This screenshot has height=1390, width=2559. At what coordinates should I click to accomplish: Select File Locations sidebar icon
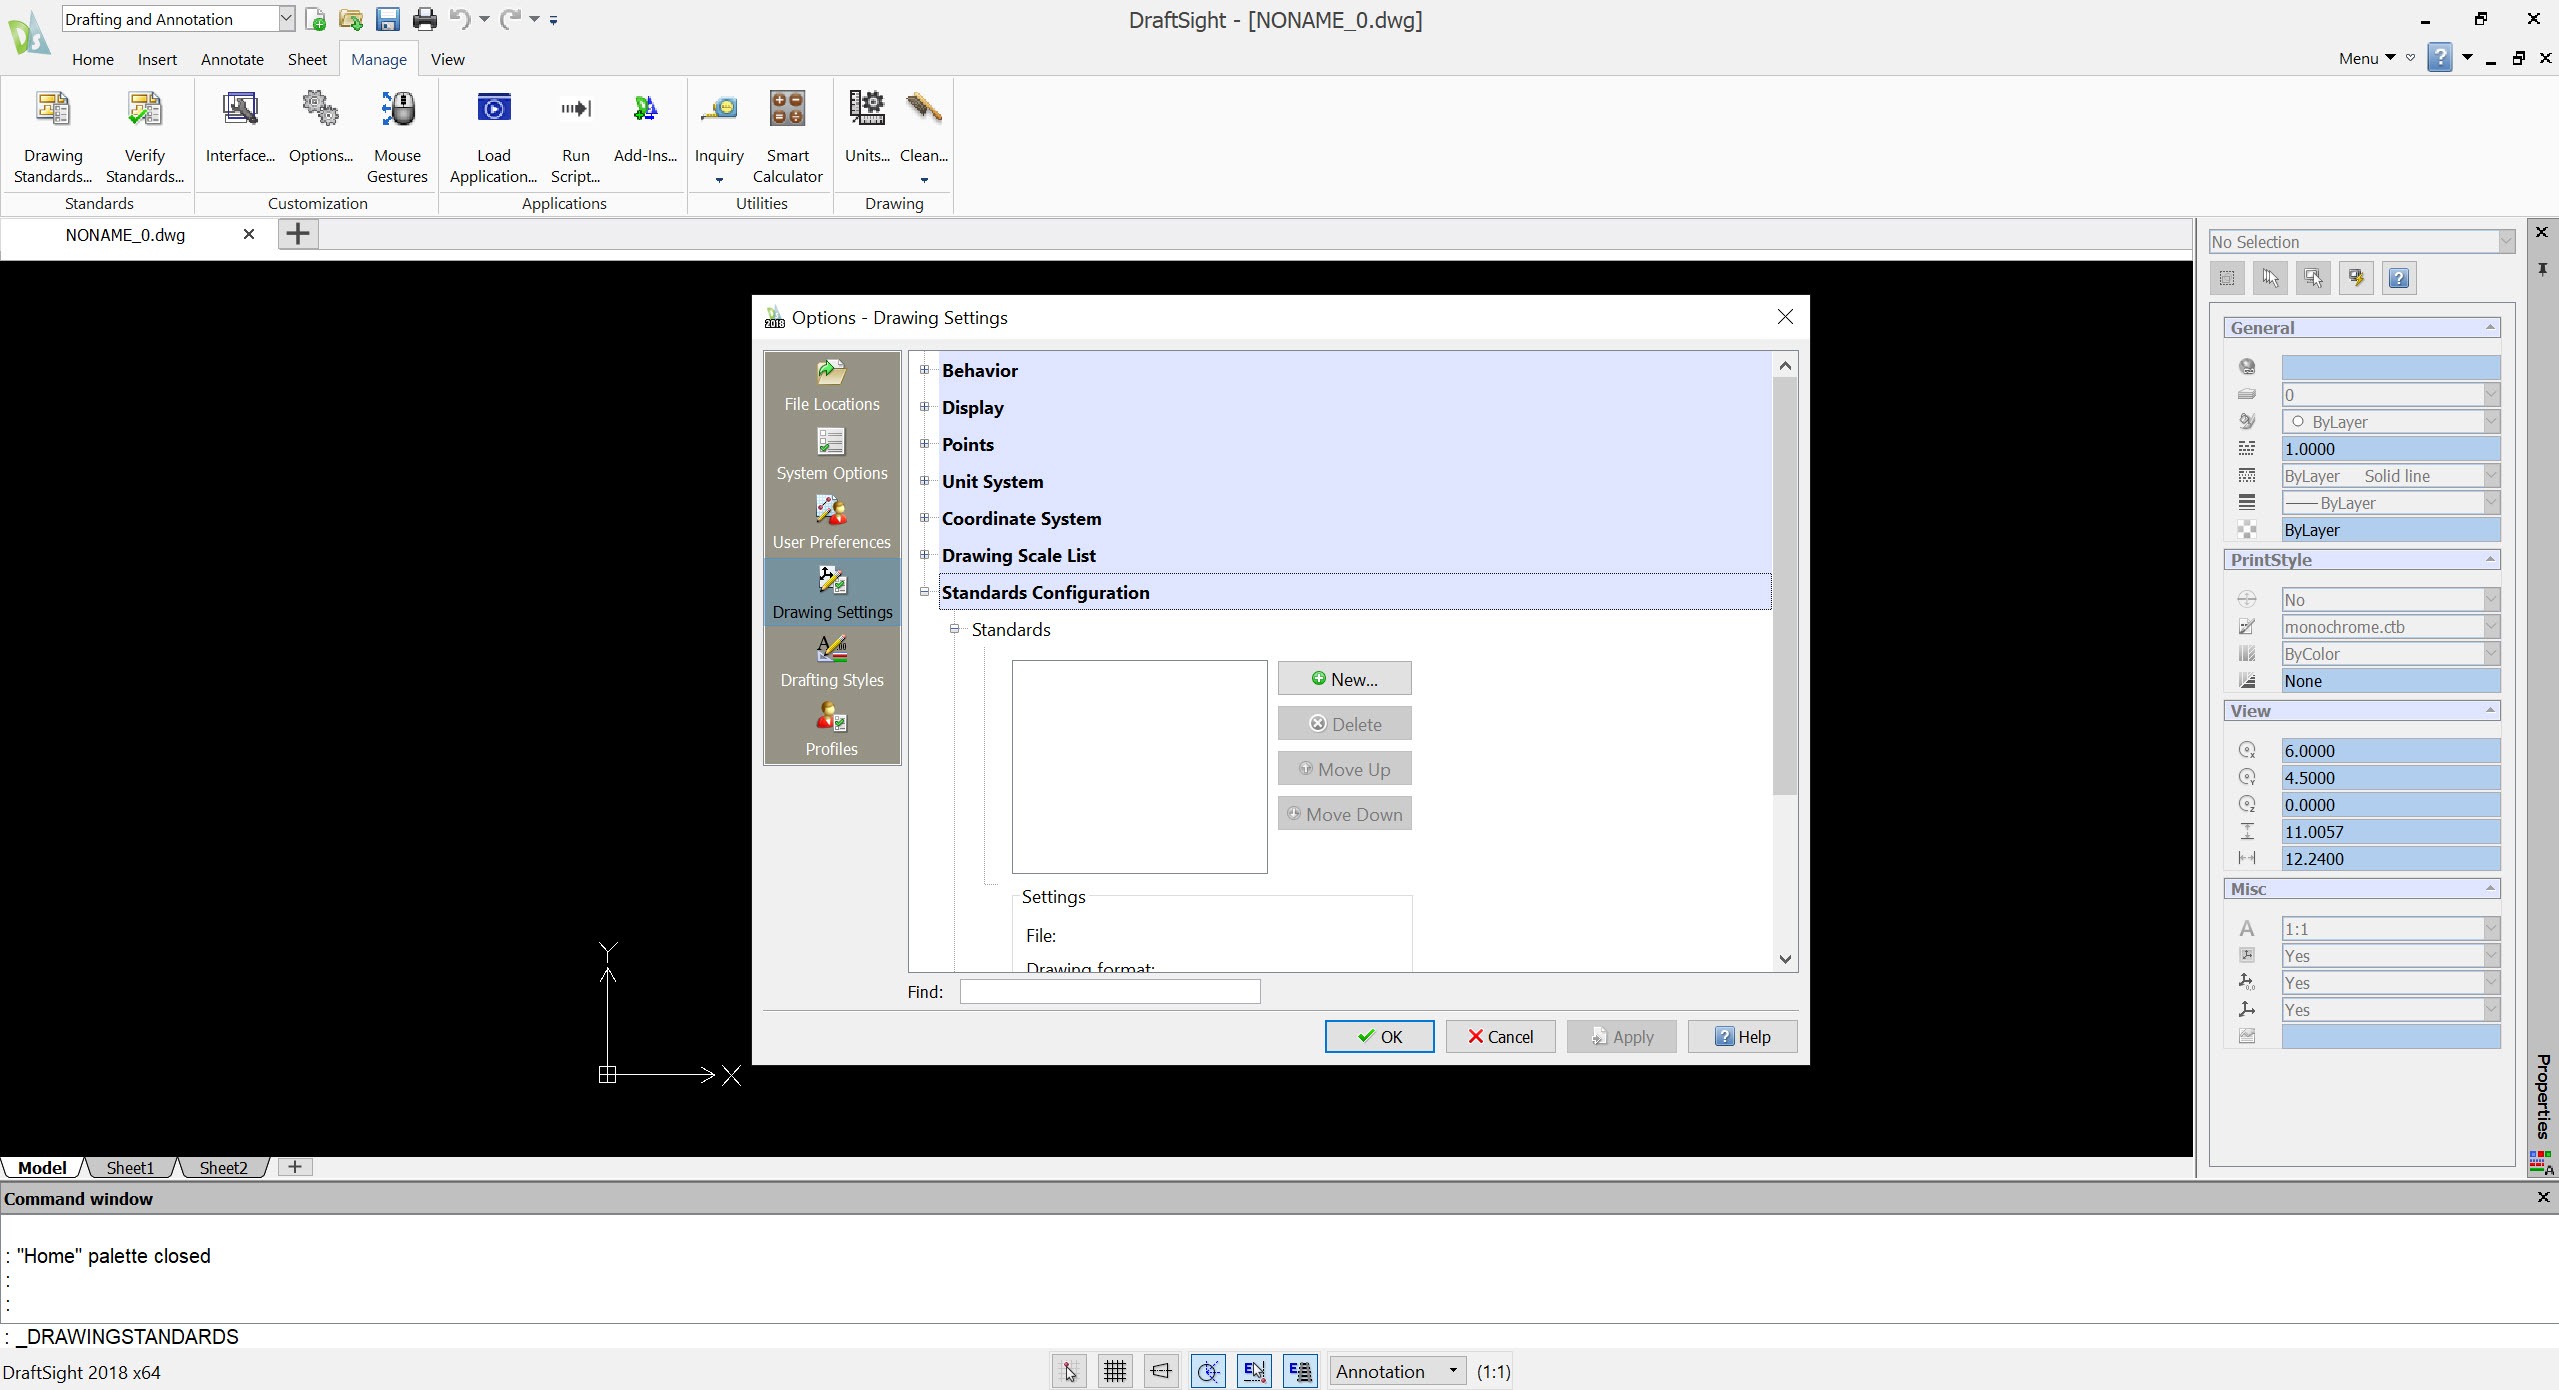click(x=831, y=386)
